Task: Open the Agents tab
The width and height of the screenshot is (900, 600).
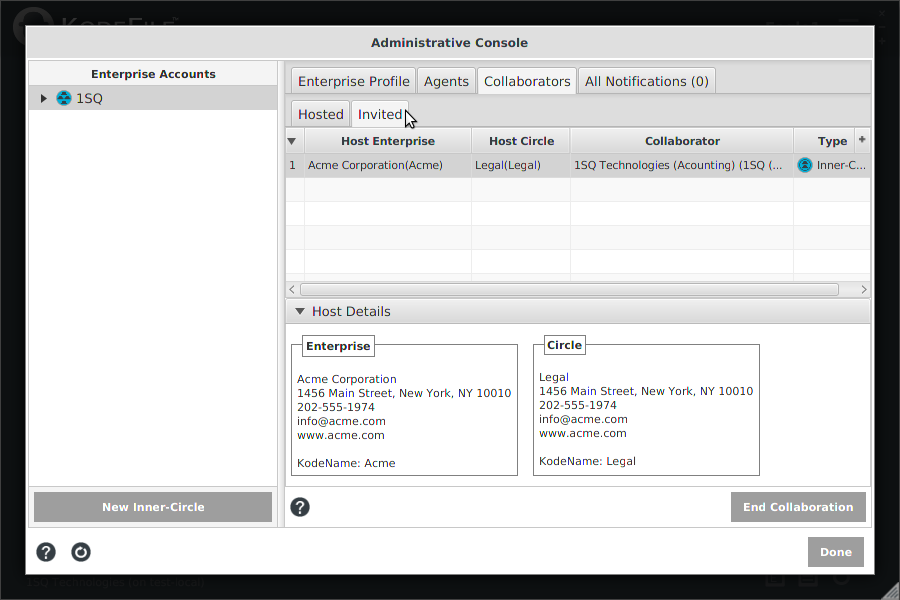Action: tap(446, 82)
